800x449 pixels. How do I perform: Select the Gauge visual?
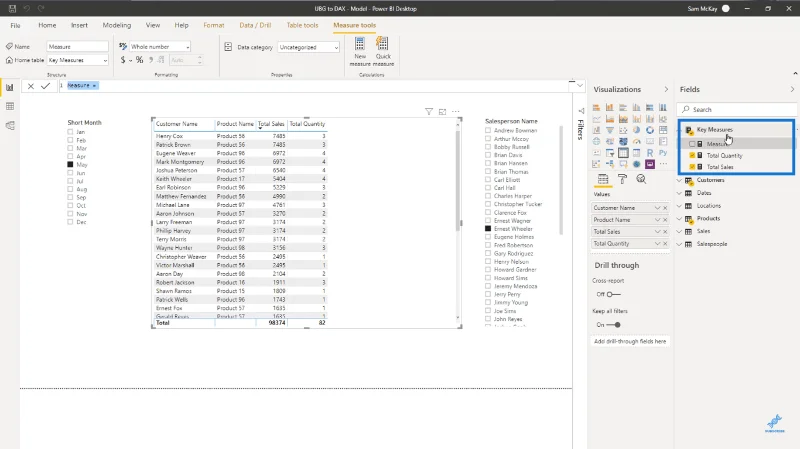tap(636, 141)
